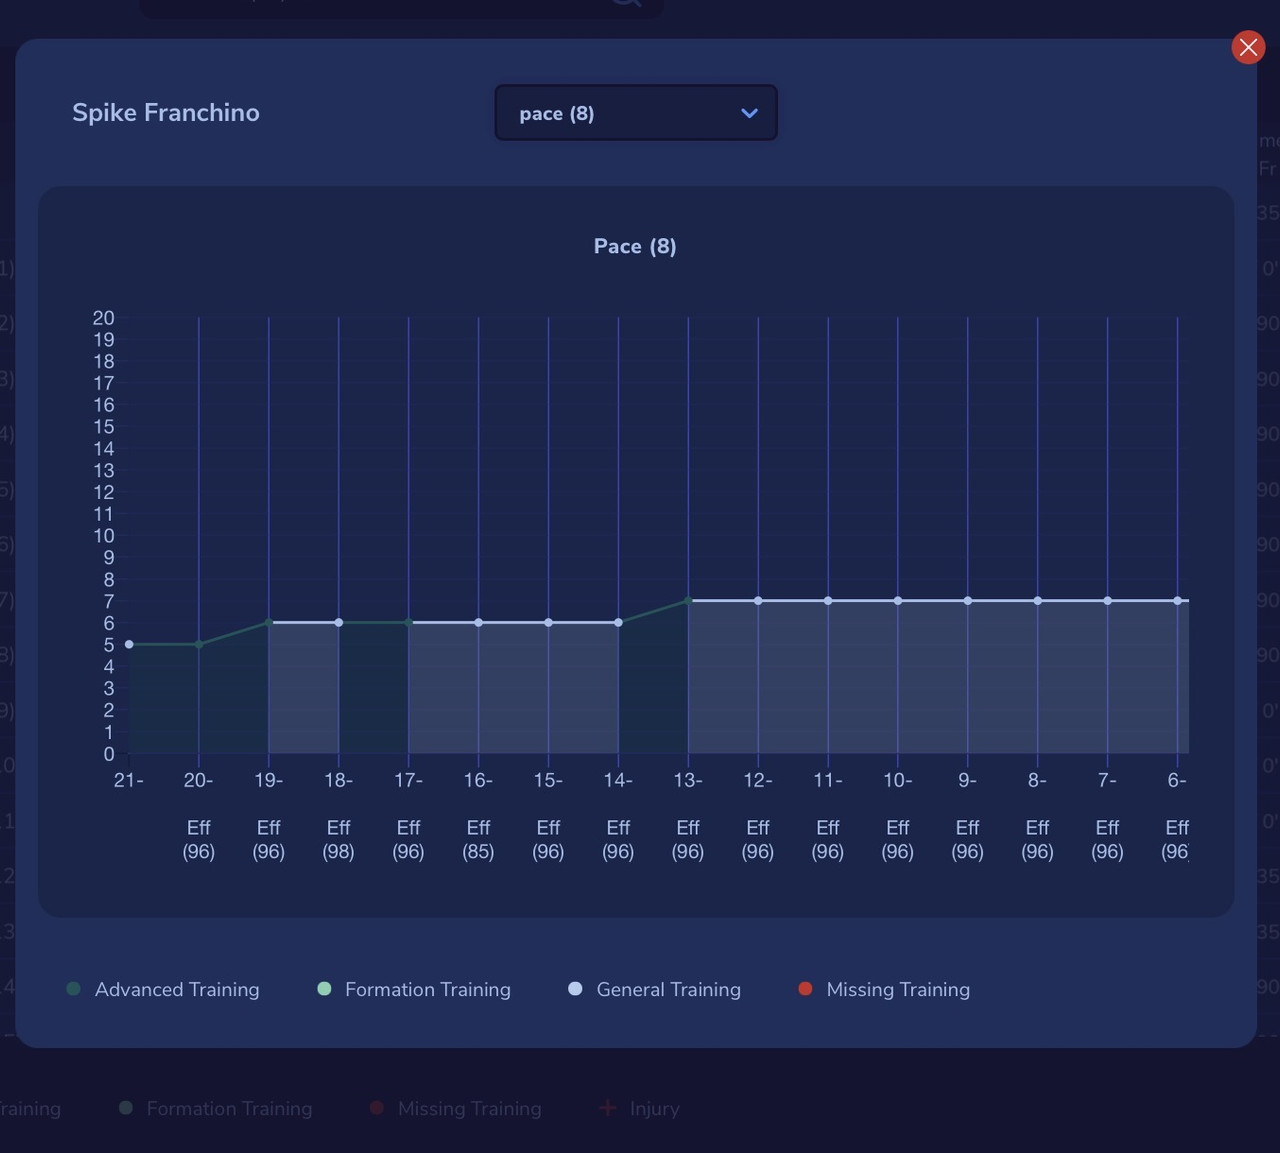This screenshot has height=1153, width=1280.
Task: Close the player chart dialog
Action: pos(1248,47)
